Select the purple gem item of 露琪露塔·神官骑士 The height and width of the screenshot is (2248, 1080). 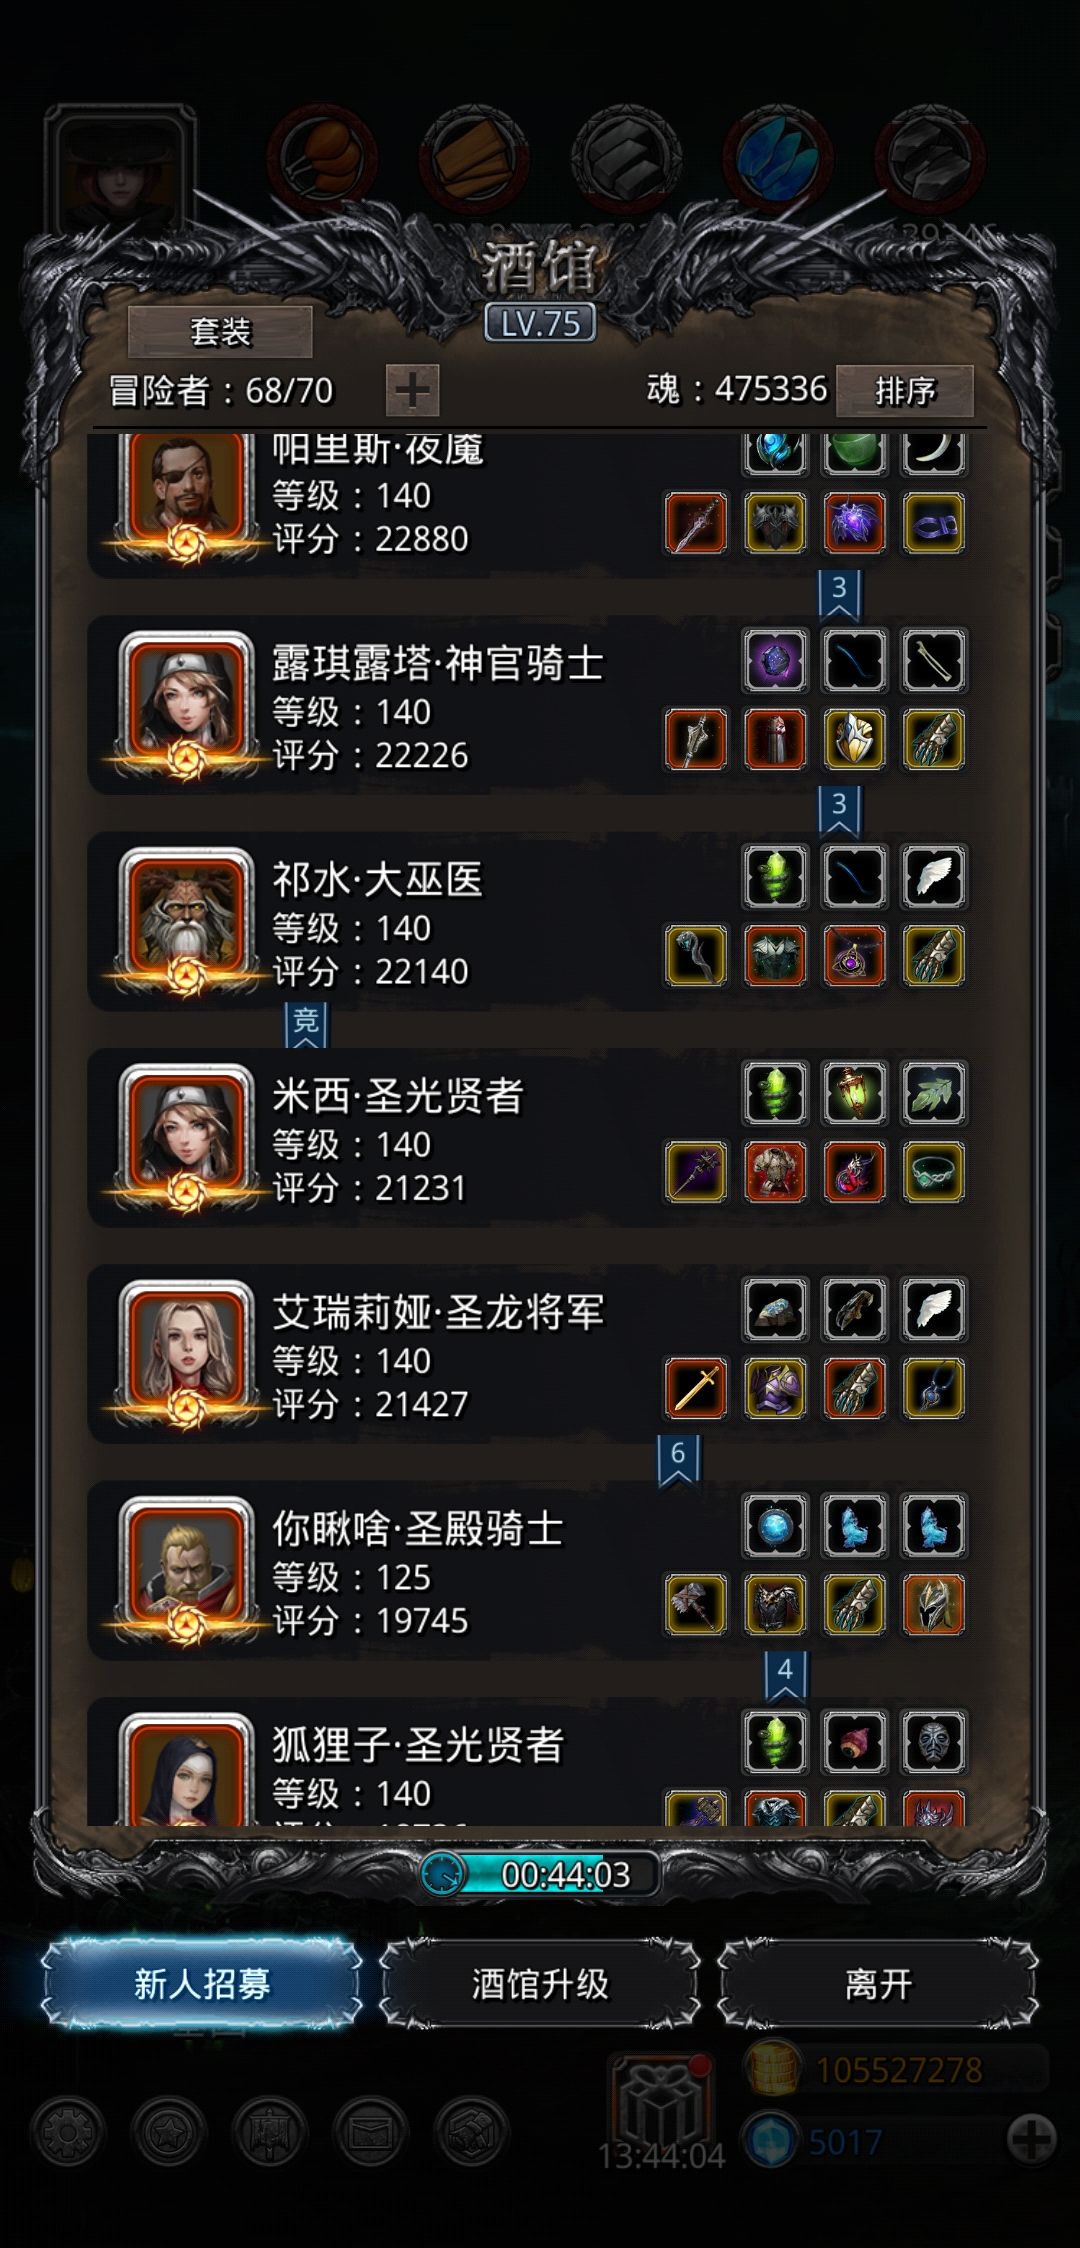click(x=775, y=660)
